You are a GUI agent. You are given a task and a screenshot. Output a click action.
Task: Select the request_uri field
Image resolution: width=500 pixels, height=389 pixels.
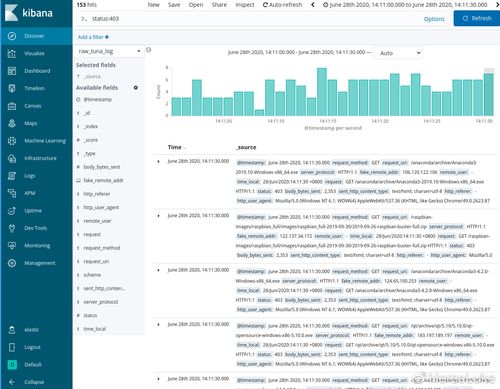(x=96, y=261)
